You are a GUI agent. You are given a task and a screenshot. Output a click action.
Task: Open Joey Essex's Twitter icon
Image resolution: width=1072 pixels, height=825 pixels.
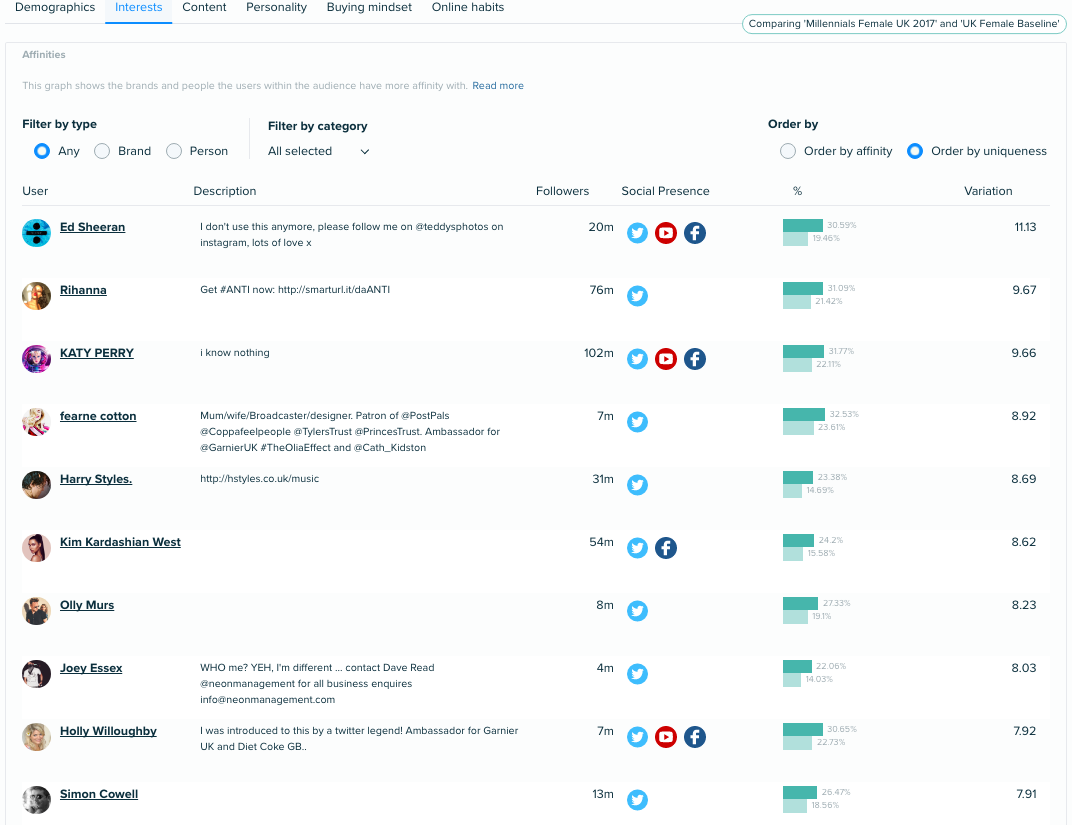pyautogui.click(x=637, y=674)
